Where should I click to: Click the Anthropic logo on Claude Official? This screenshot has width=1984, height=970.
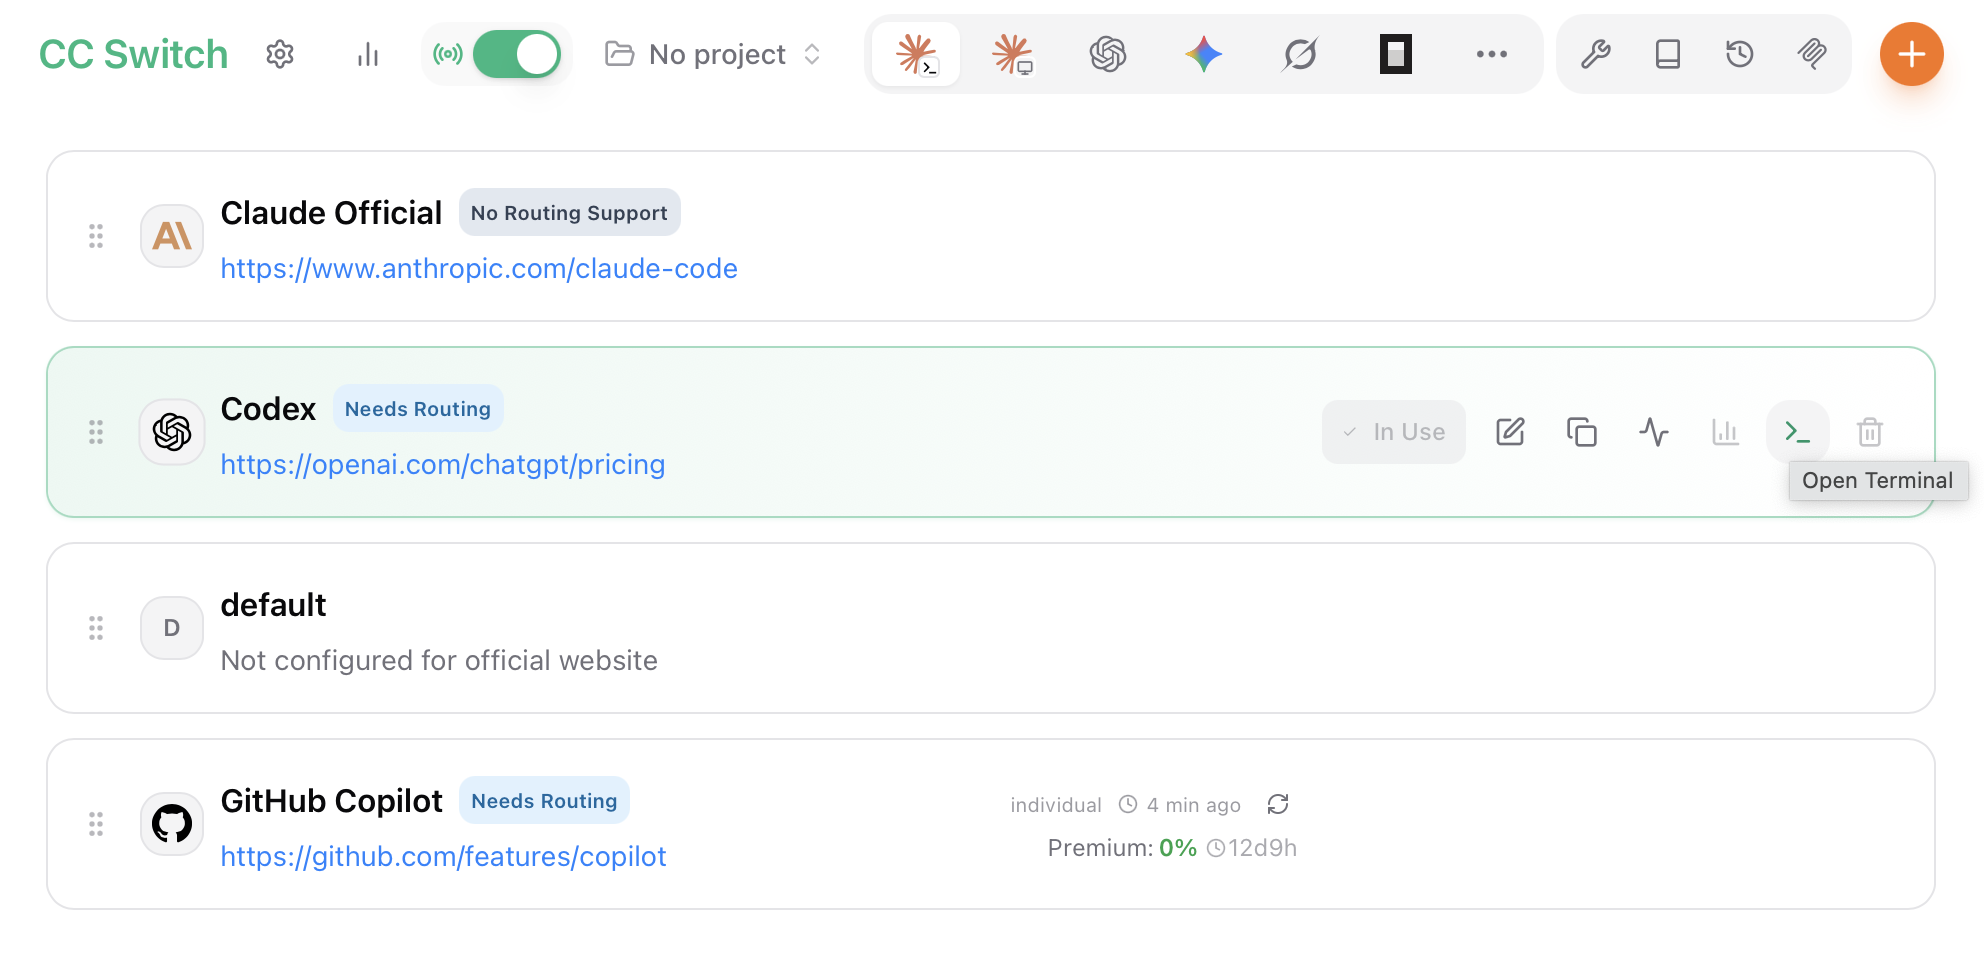172,236
